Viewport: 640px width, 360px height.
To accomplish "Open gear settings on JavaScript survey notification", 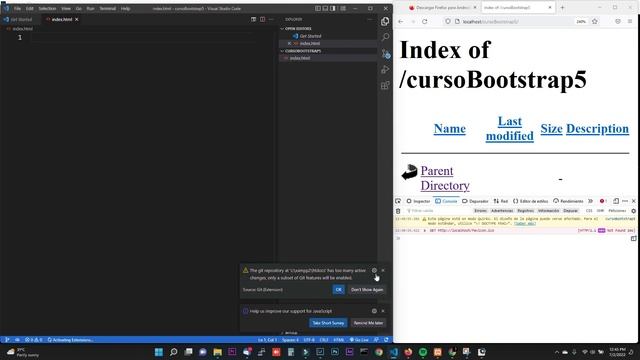I will pyautogui.click(x=374, y=311).
